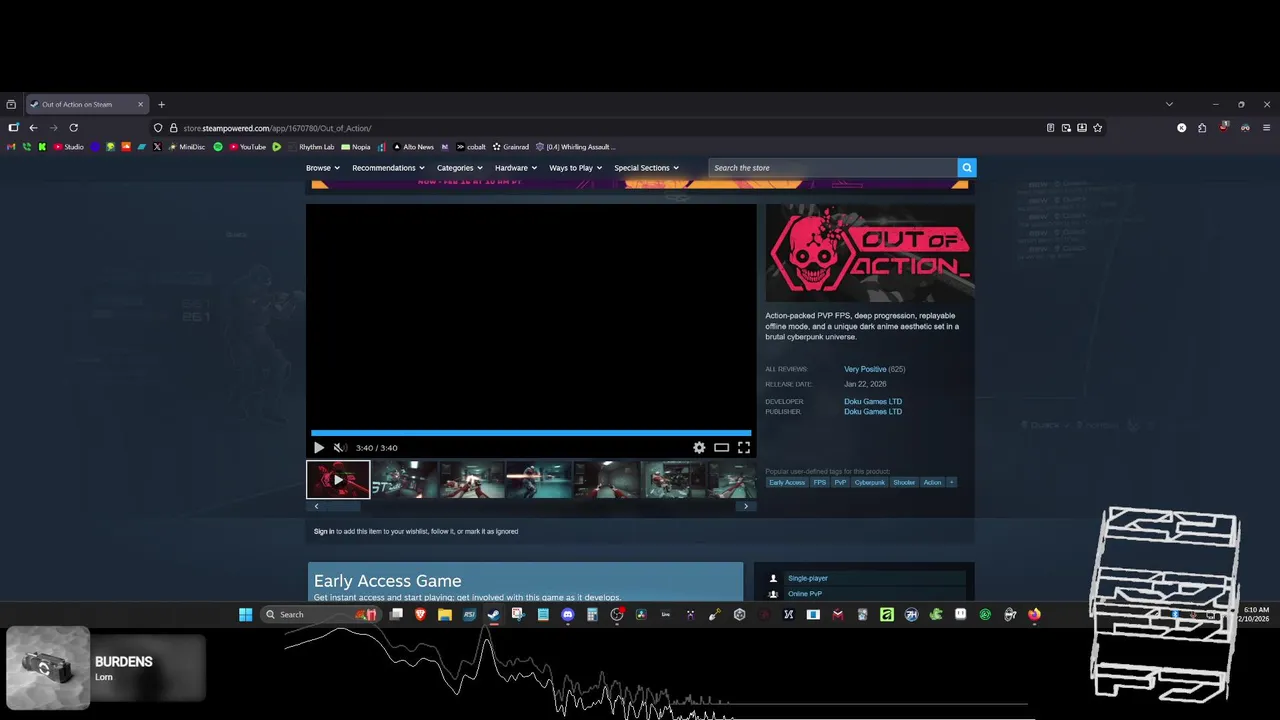Image resolution: width=1280 pixels, height=720 pixels.
Task: Unmute the trailer video volume
Action: click(x=339, y=448)
